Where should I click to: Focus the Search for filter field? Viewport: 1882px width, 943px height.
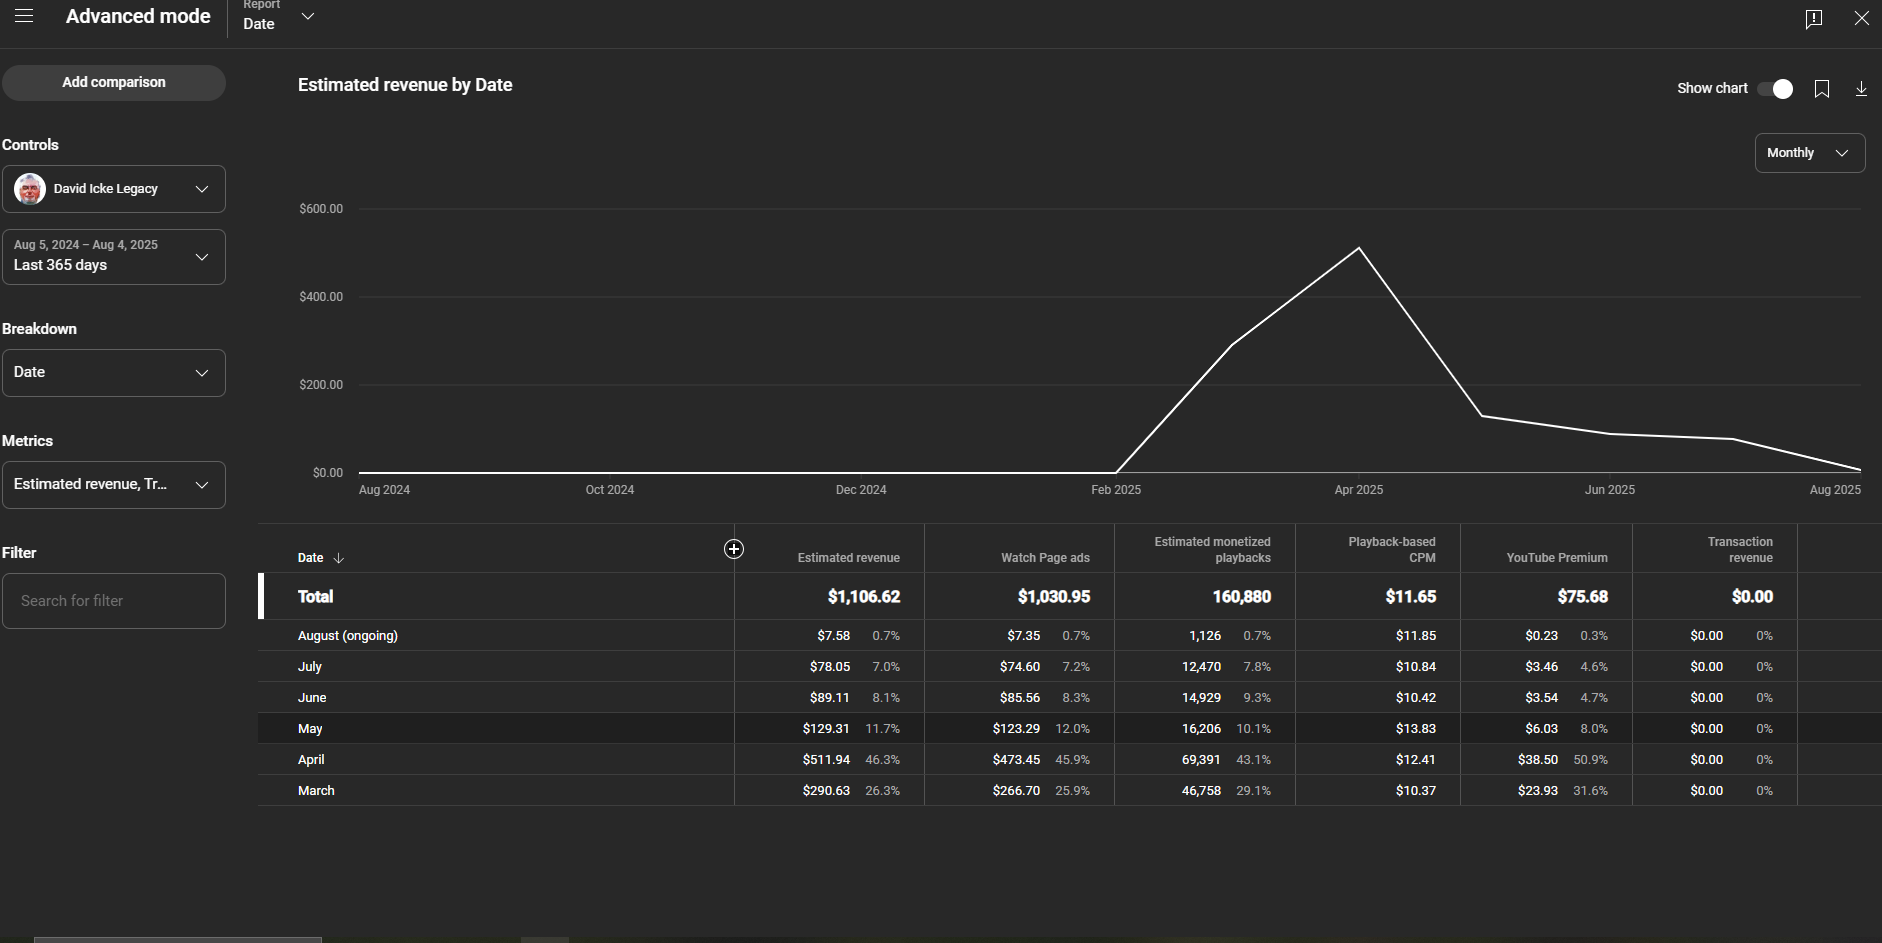point(114,601)
